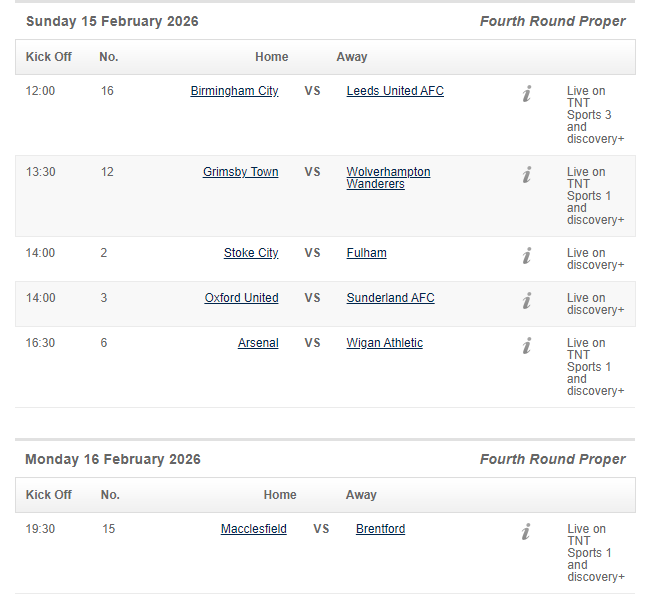The height and width of the screenshot is (605, 649).
Task: Click info icon for Stoke City match
Action: click(x=527, y=256)
